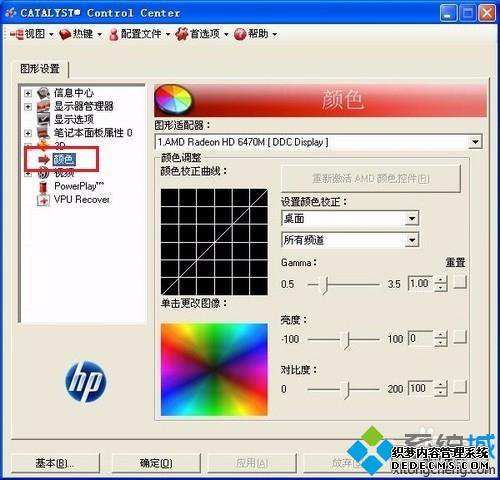Decrease brightness with the down spinner
The image size is (500, 480).
click(x=441, y=343)
